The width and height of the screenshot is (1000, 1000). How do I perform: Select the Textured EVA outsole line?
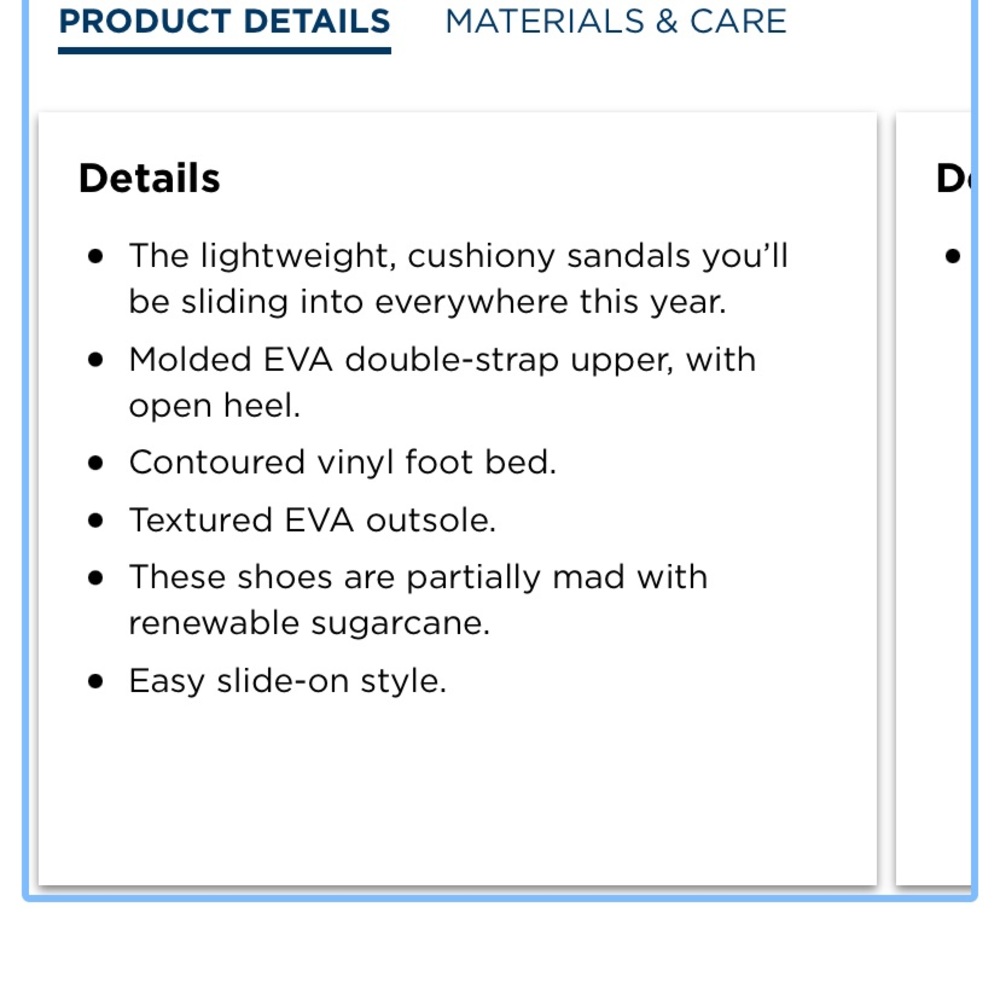pyautogui.click(x=312, y=520)
